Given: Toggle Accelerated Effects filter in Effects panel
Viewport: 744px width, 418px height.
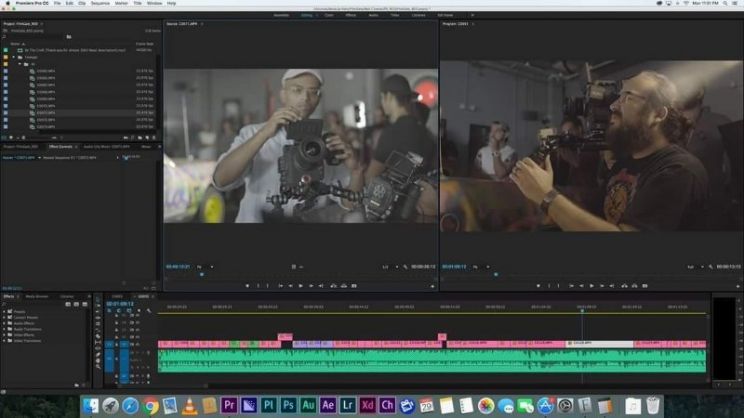Looking at the screenshot, I should [68, 304].
